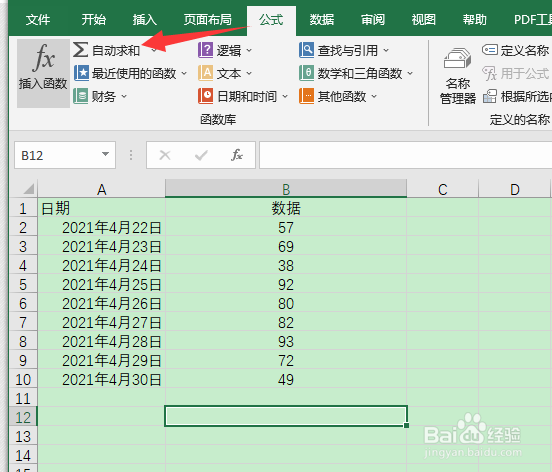The width and height of the screenshot is (552, 472).
Task: Click cell with 2021年4月22日
Action: pyautogui.click(x=101, y=227)
